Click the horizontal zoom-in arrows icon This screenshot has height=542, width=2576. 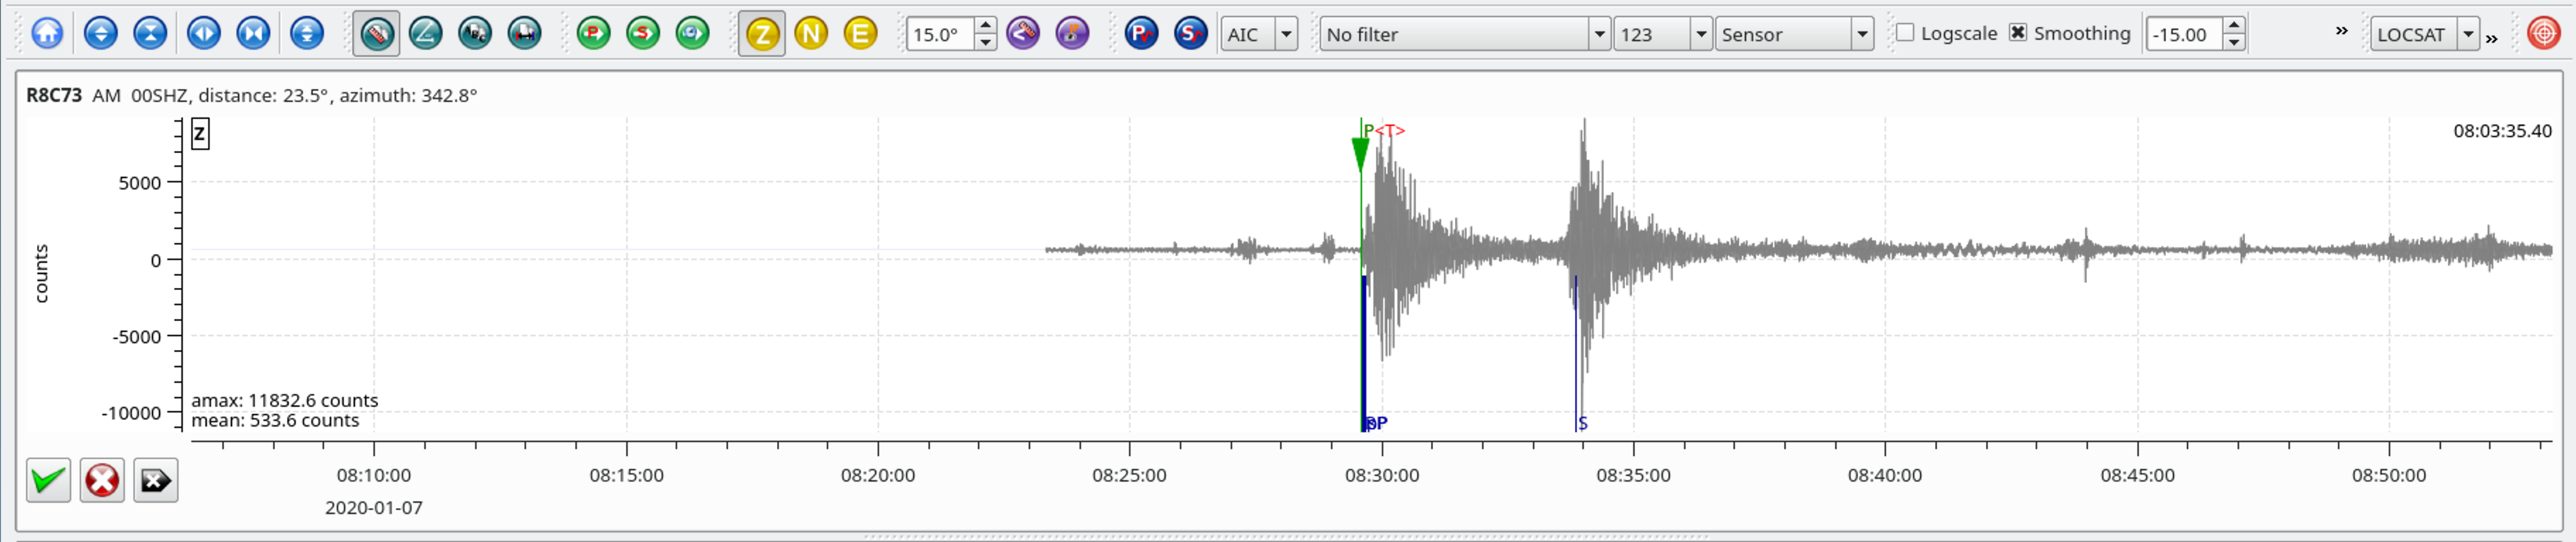point(203,33)
